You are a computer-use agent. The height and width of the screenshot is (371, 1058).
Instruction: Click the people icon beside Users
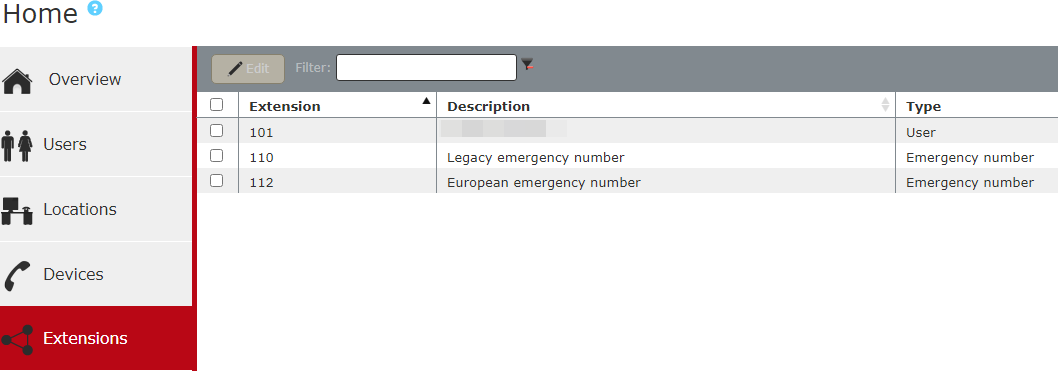tap(18, 146)
